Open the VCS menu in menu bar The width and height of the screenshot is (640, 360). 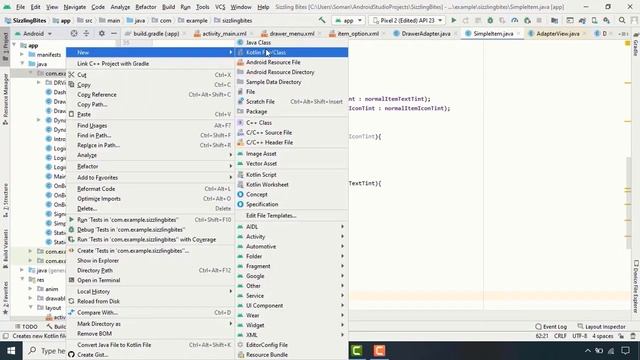(x=220, y=7)
